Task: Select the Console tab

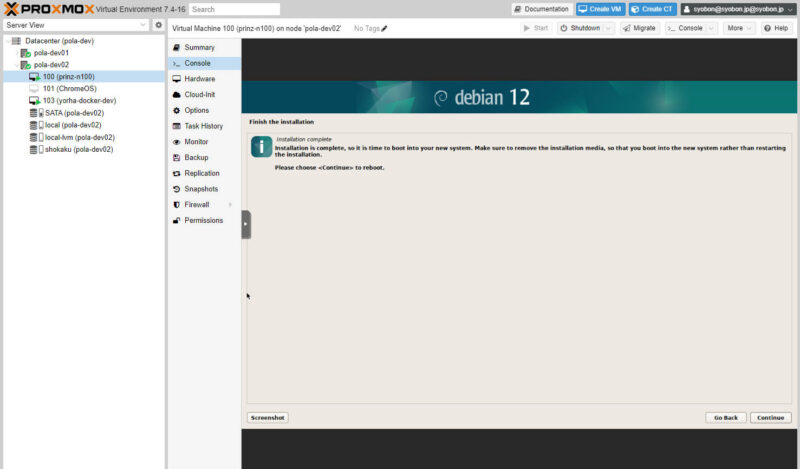Action: click(204, 63)
